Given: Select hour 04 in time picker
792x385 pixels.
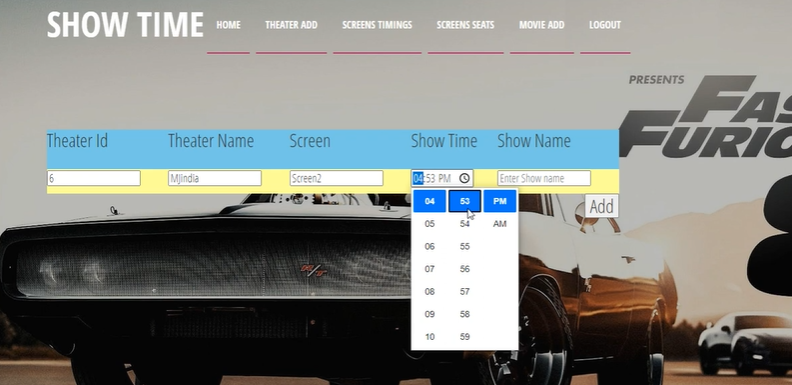Looking at the screenshot, I should [429, 201].
